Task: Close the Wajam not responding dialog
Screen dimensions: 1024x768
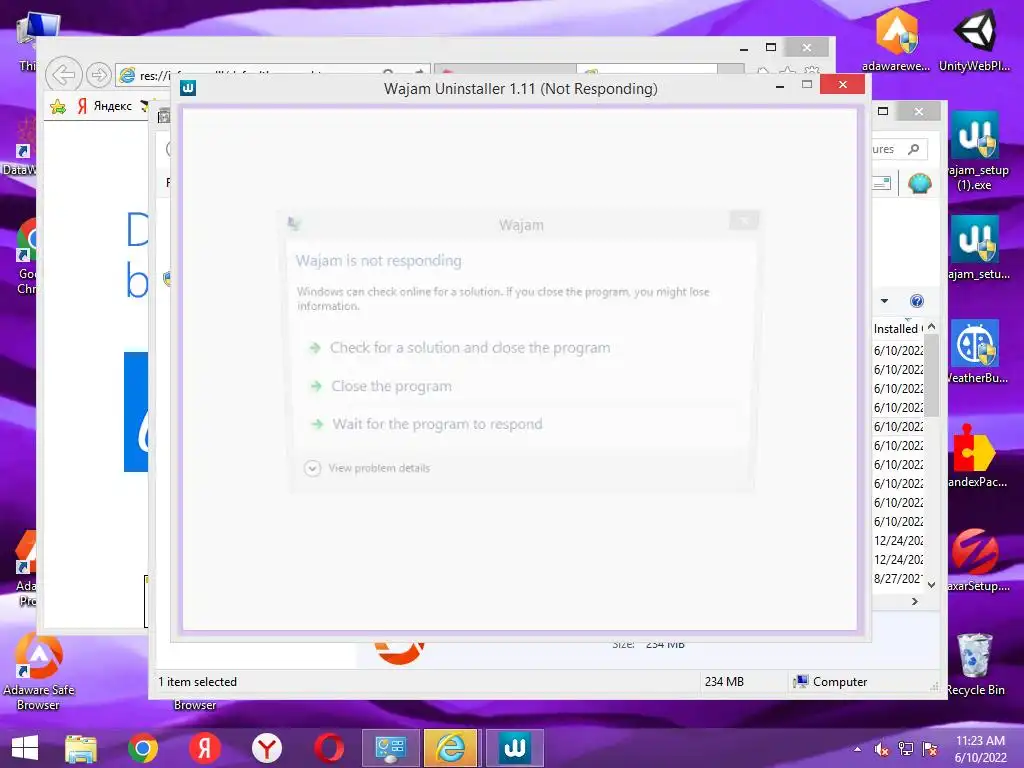Action: pyautogui.click(x=744, y=221)
